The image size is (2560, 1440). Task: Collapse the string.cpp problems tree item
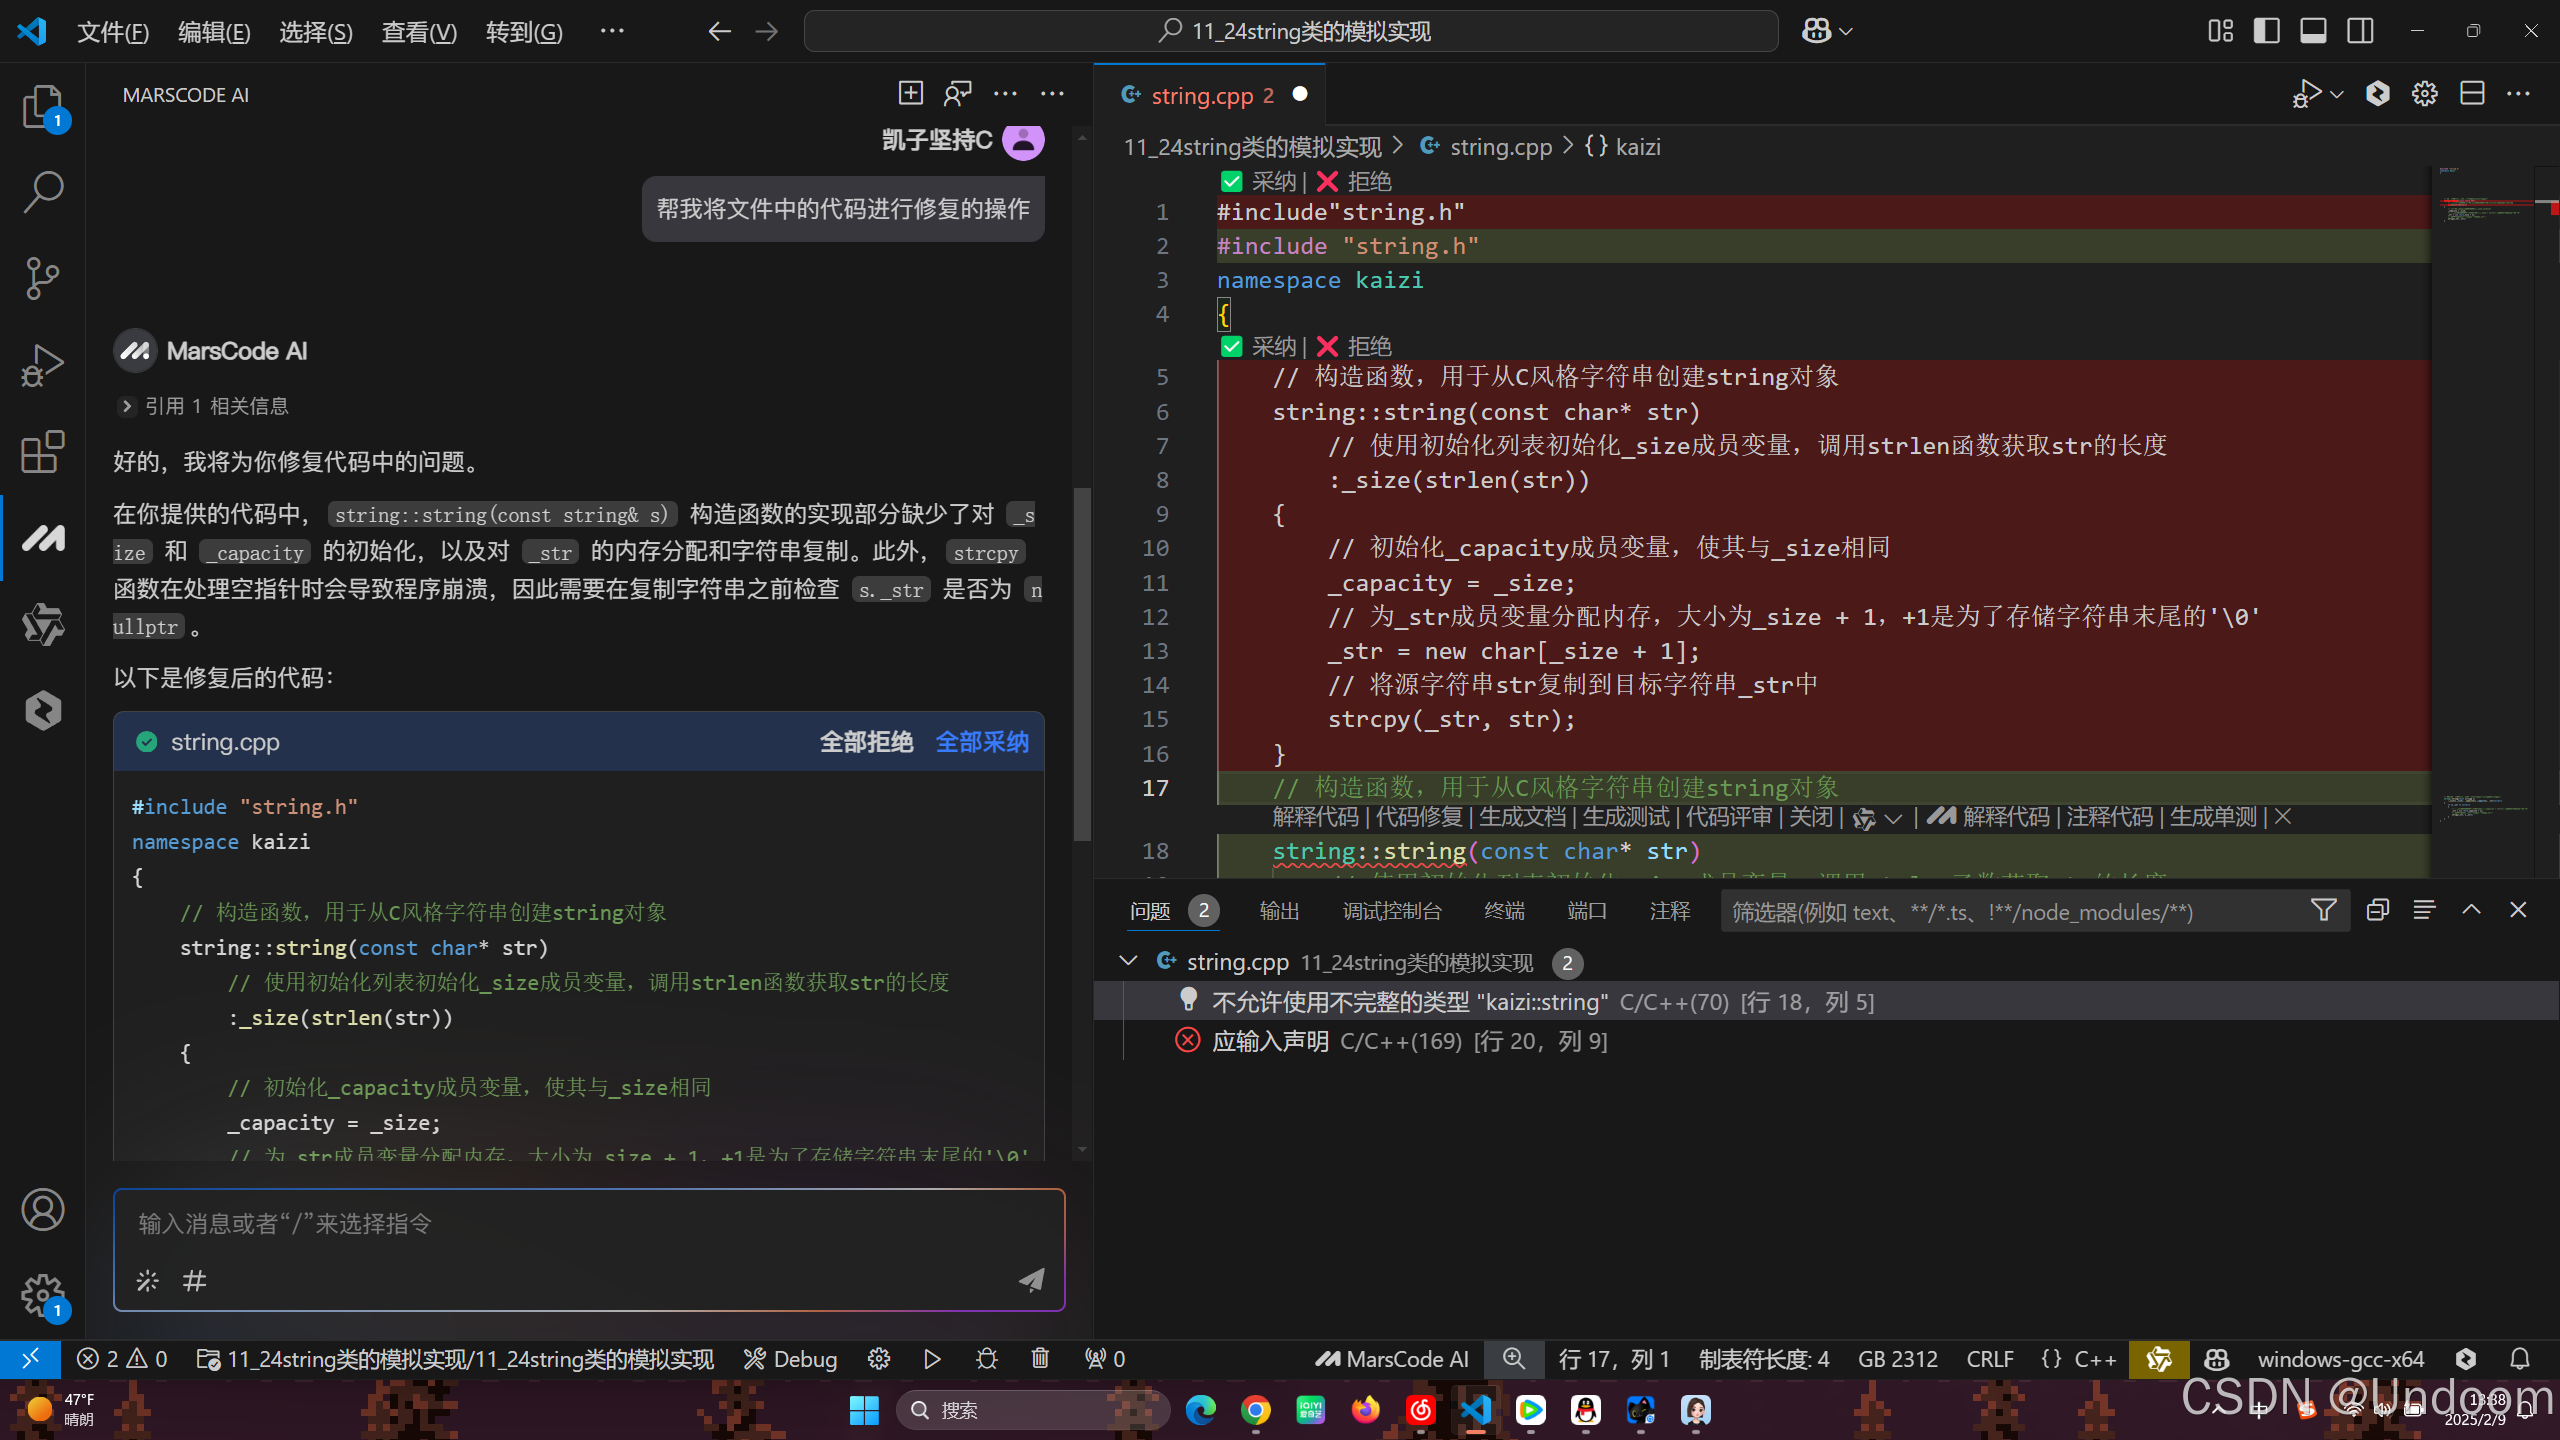click(x=1128, y=961)
